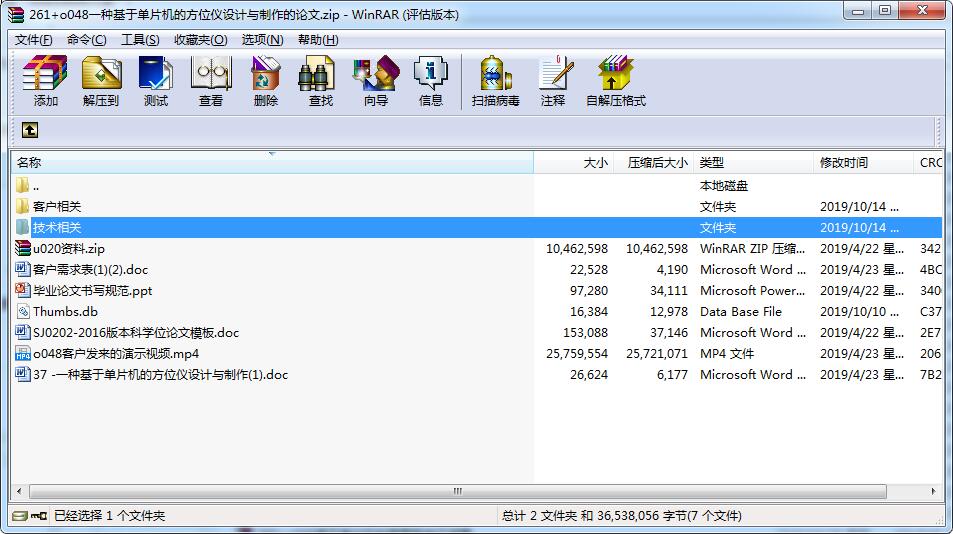Sort by the 大小 column header
The width and height of the screenshot is (953, 534).
[x=574, y=163]
